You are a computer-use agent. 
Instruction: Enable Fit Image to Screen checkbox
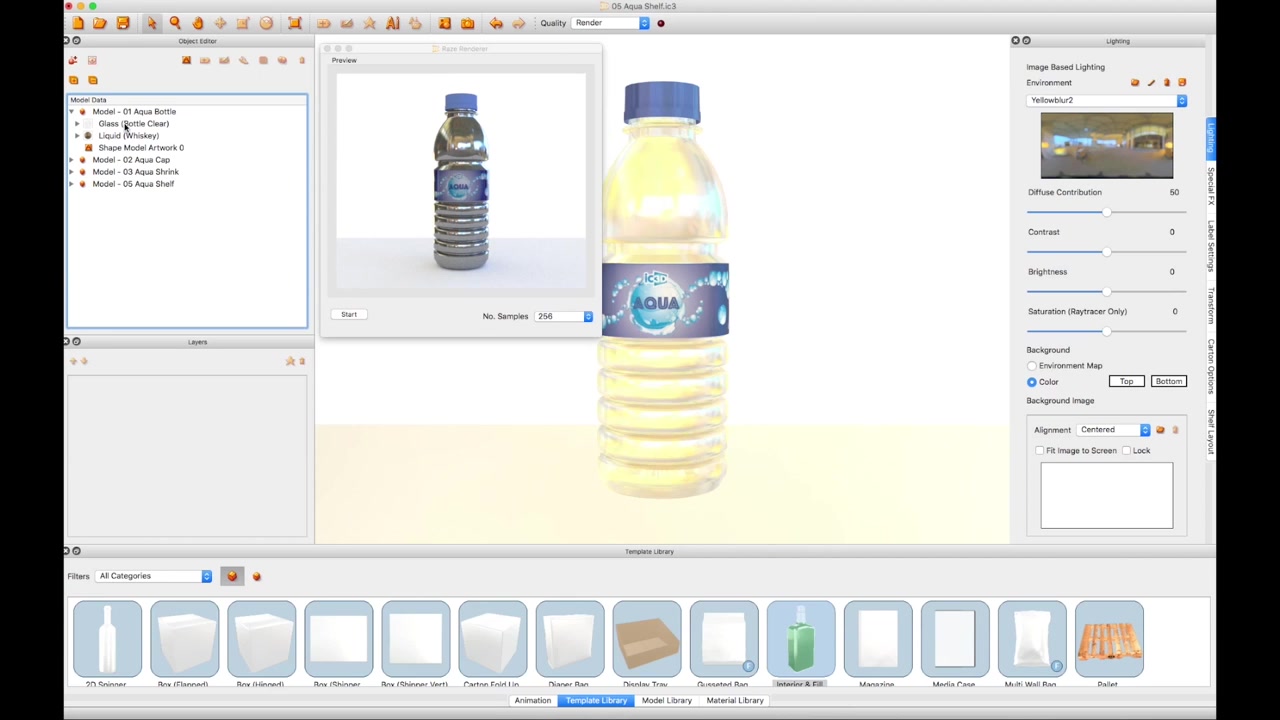click(1039, 451)
